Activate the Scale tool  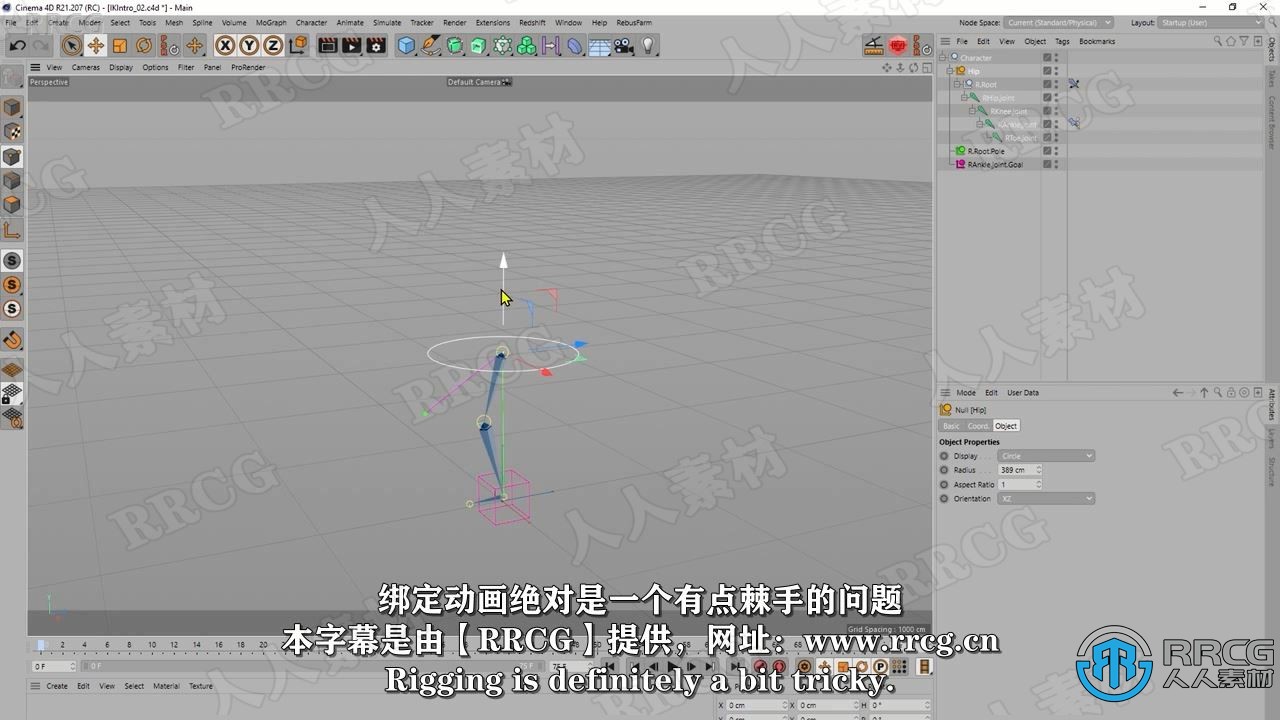coord(120,45)
